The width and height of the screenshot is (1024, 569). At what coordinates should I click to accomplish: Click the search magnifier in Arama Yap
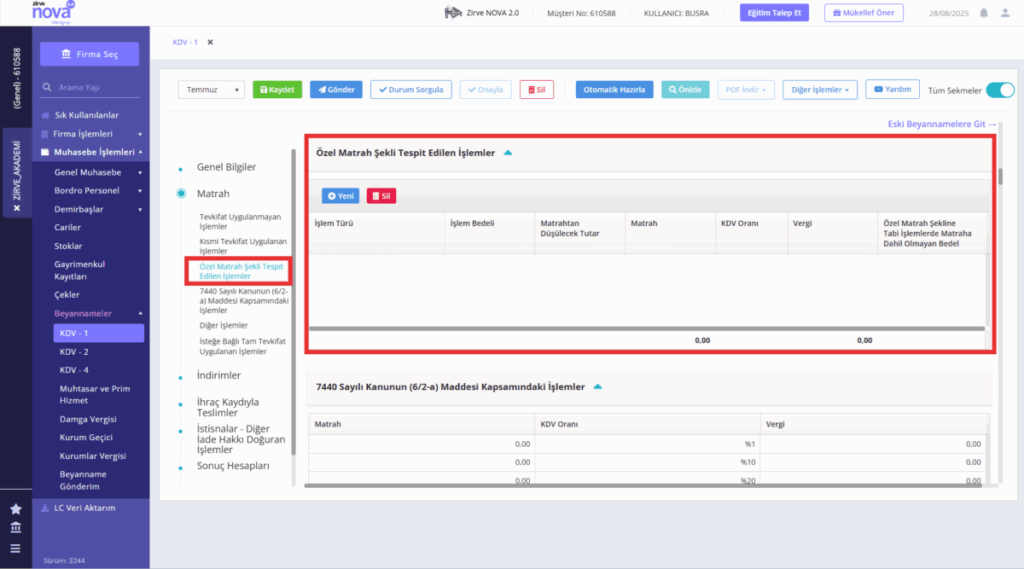point(47,87)
